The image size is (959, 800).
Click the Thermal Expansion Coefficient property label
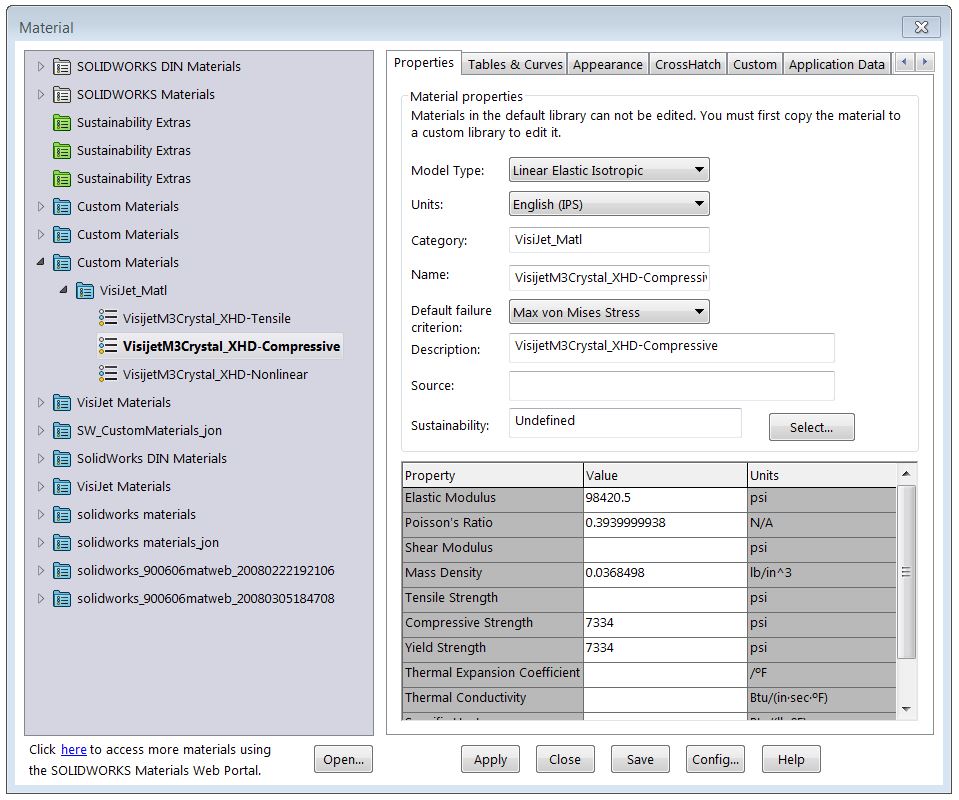coord(493,673)
